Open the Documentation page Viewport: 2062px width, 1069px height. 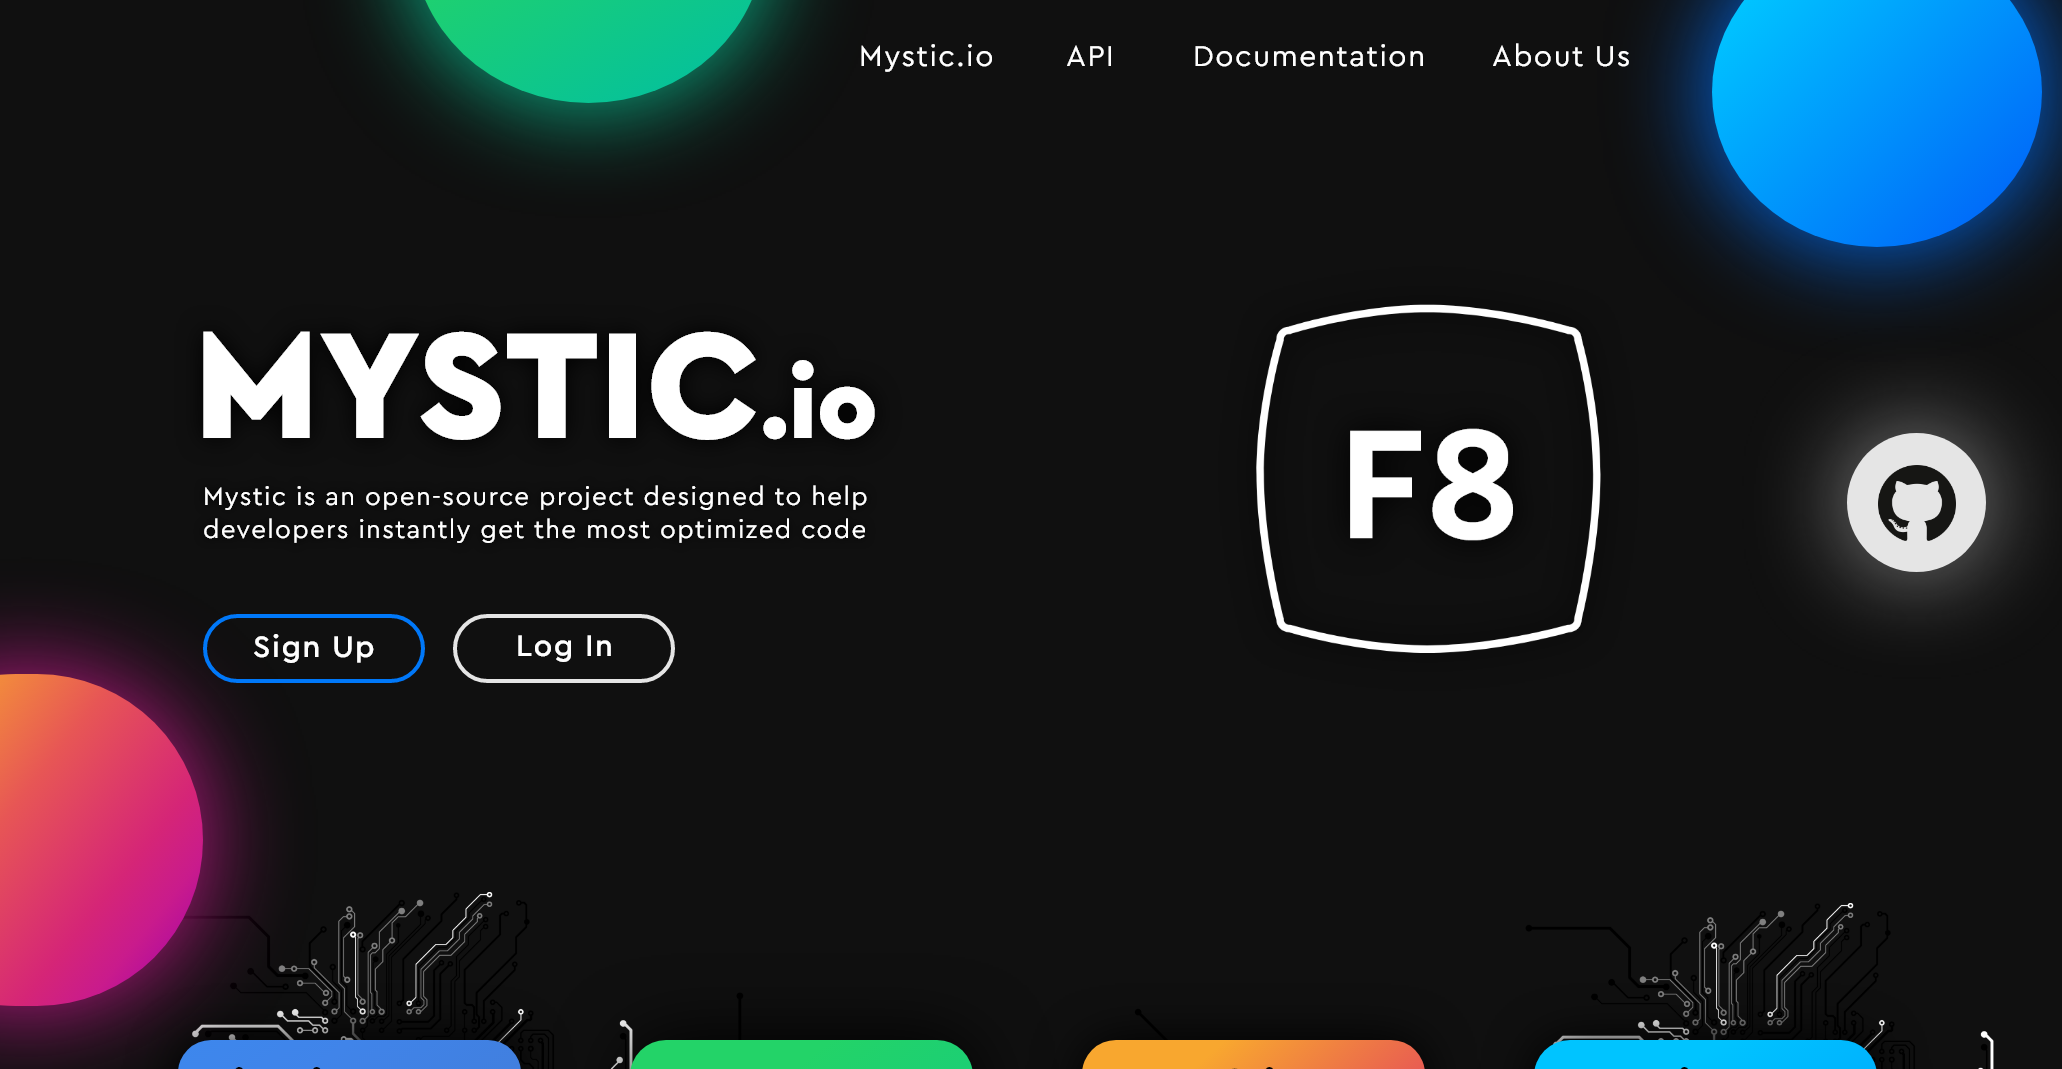point(1309,57)
